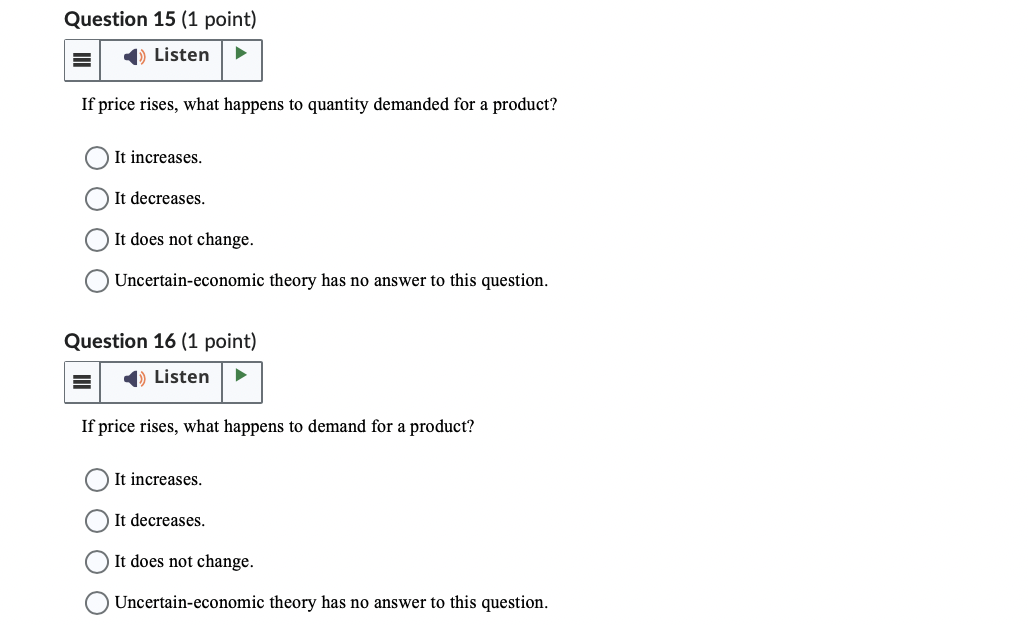Click the hamburger menu icon for Question 16
1028x625 pixels.
(82, 381)
